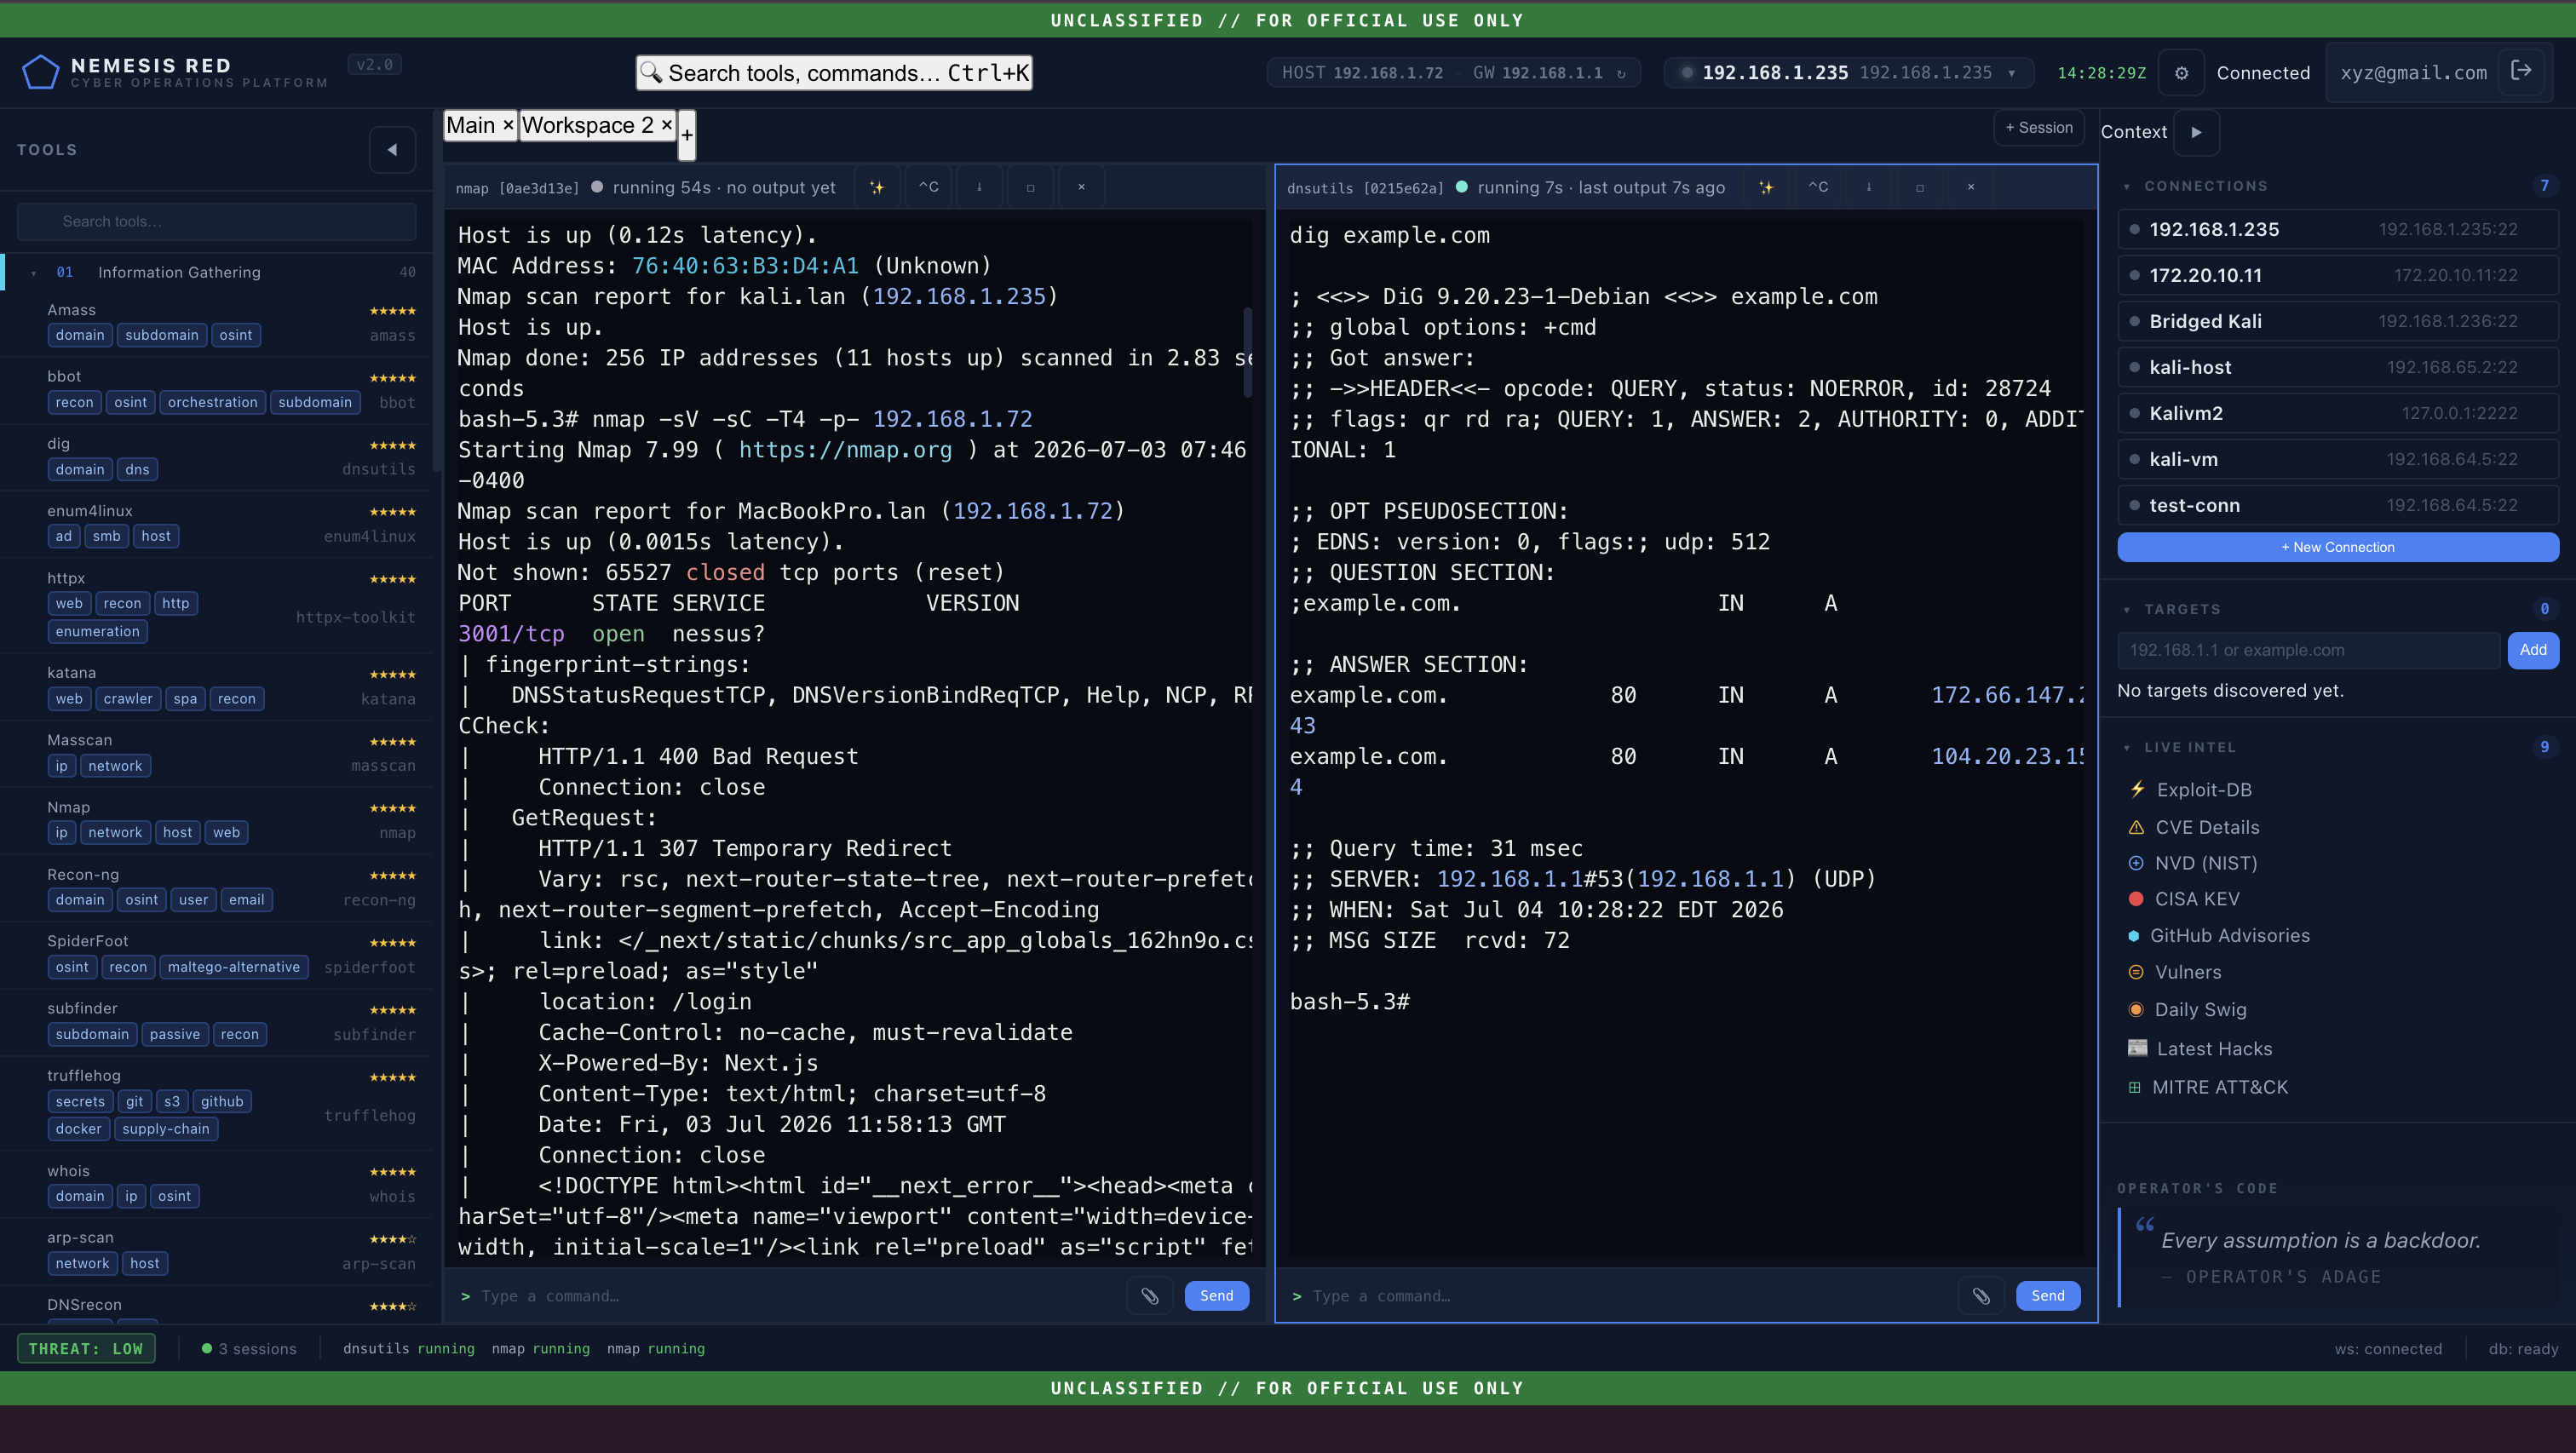Collapse the Live Intel section

click(x=2127, y=748)
